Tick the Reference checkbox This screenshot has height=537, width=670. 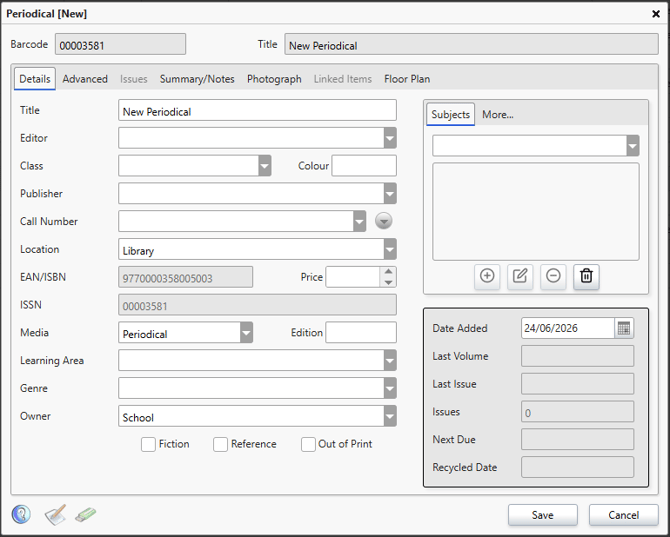click(x=220, y=444)
